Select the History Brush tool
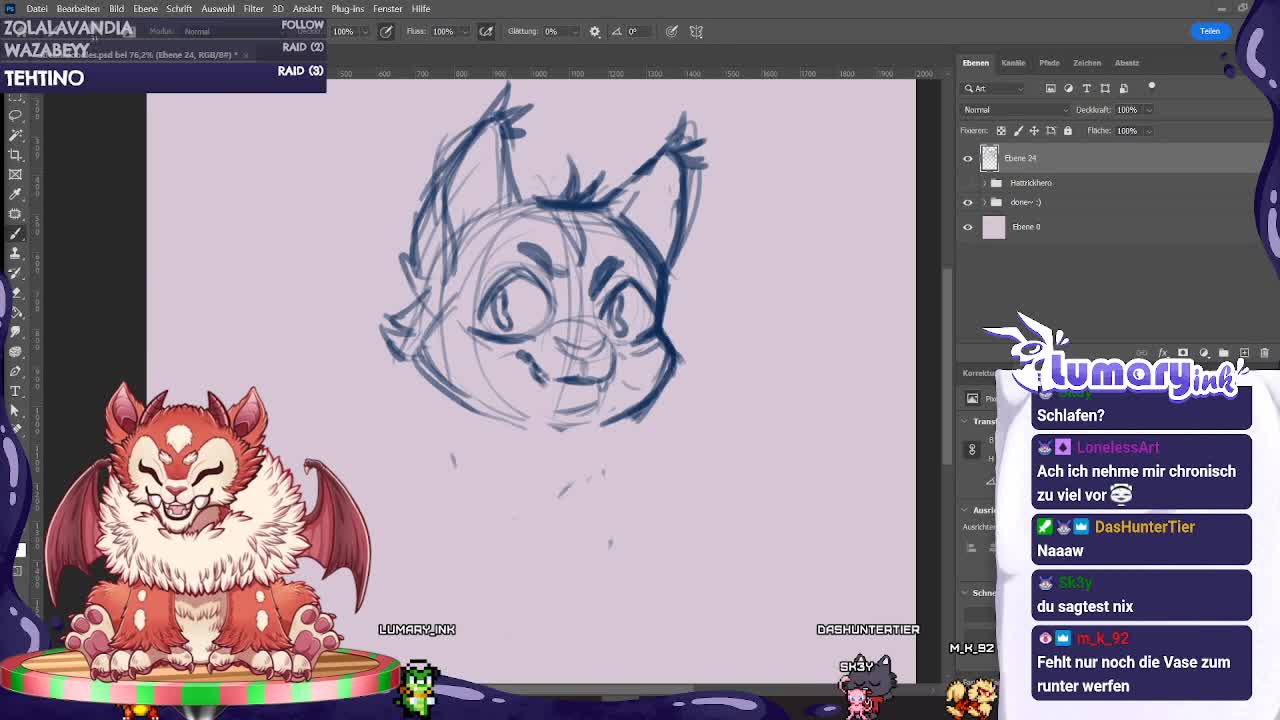The height and width of the screenshot is (720, 1280). click(x=15, y=273)
